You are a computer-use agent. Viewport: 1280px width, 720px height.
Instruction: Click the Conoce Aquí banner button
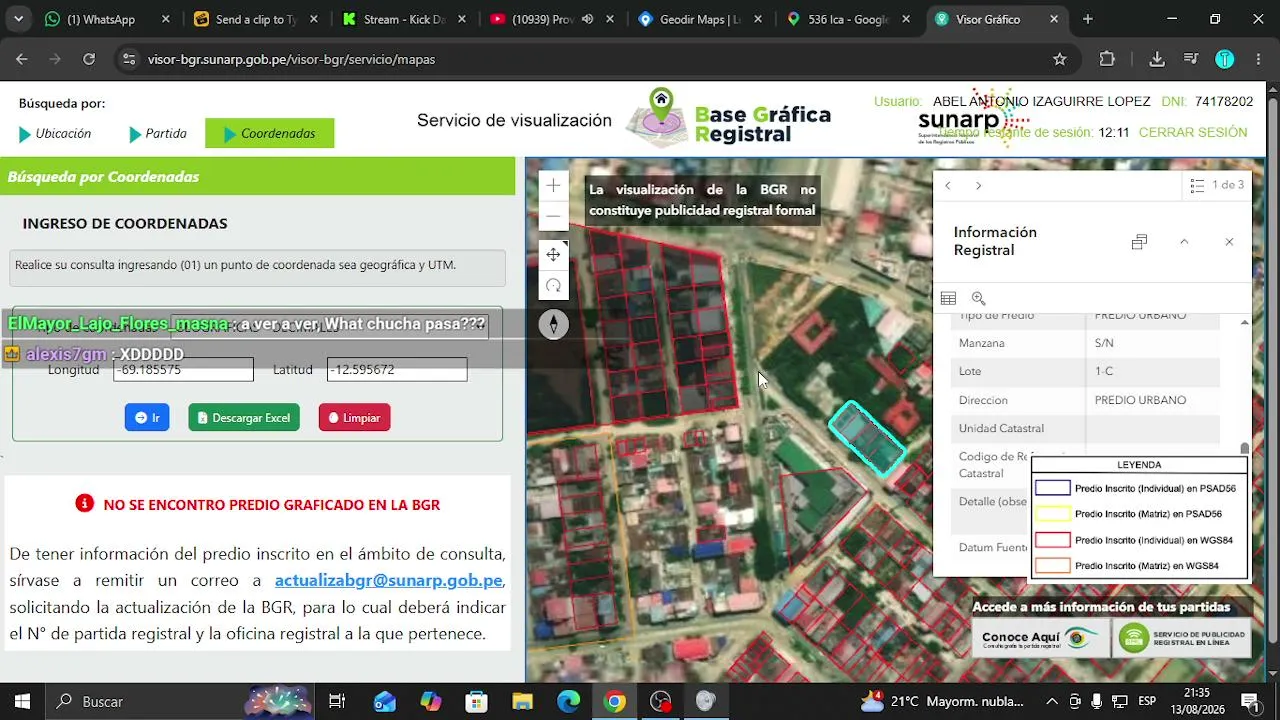1041,638
